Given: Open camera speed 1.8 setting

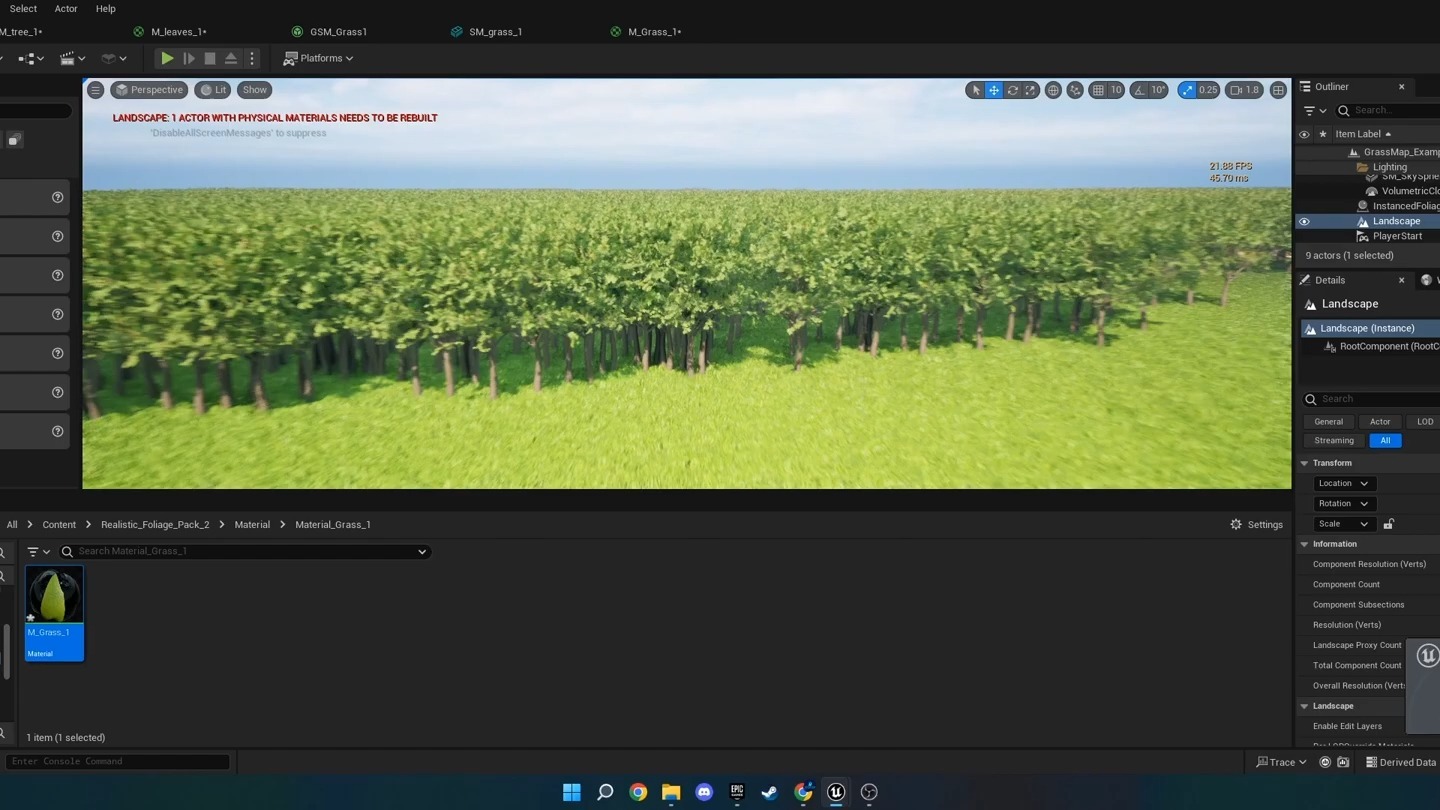Looking at the screenshot, I should point(1244,90).
